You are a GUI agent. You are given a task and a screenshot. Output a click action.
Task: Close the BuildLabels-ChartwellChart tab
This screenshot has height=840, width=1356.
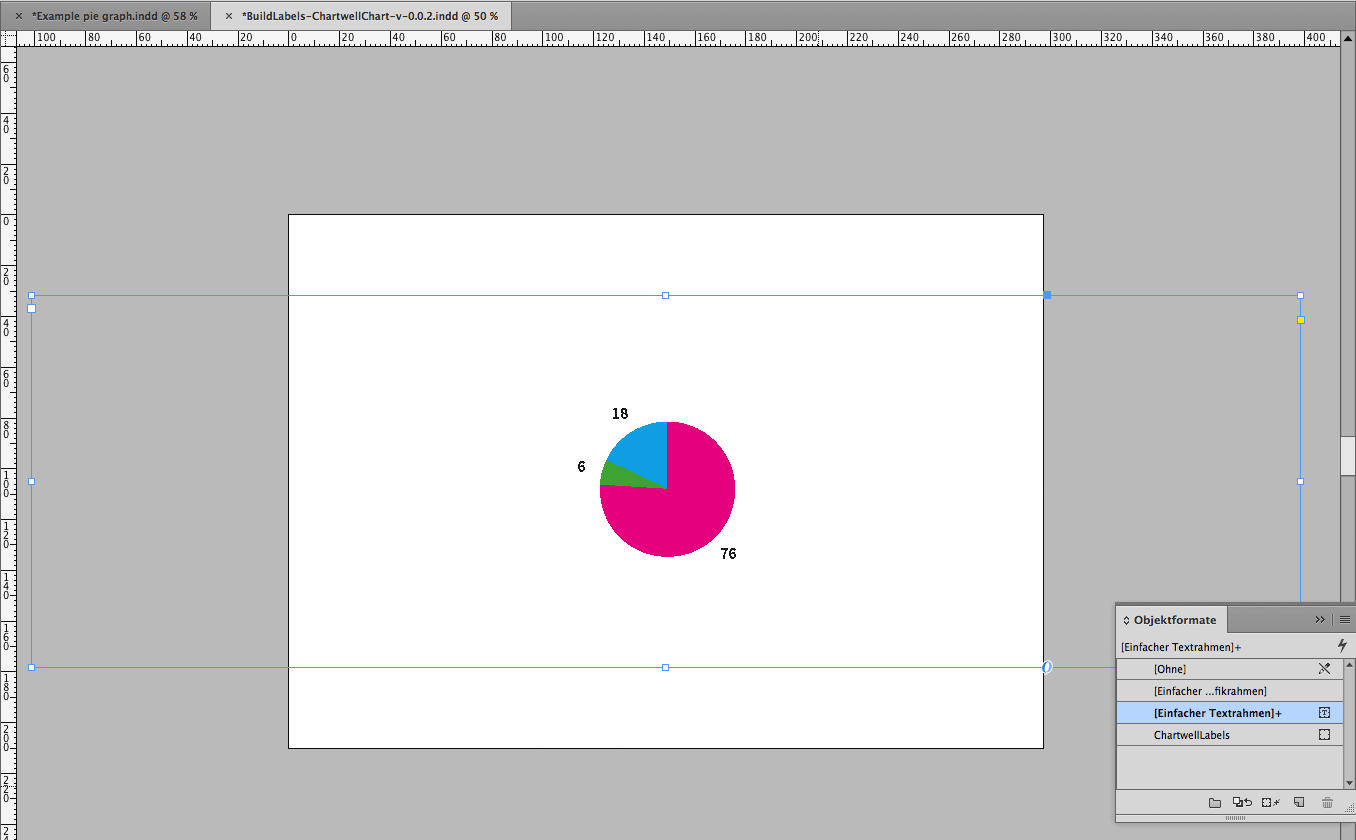229,16
